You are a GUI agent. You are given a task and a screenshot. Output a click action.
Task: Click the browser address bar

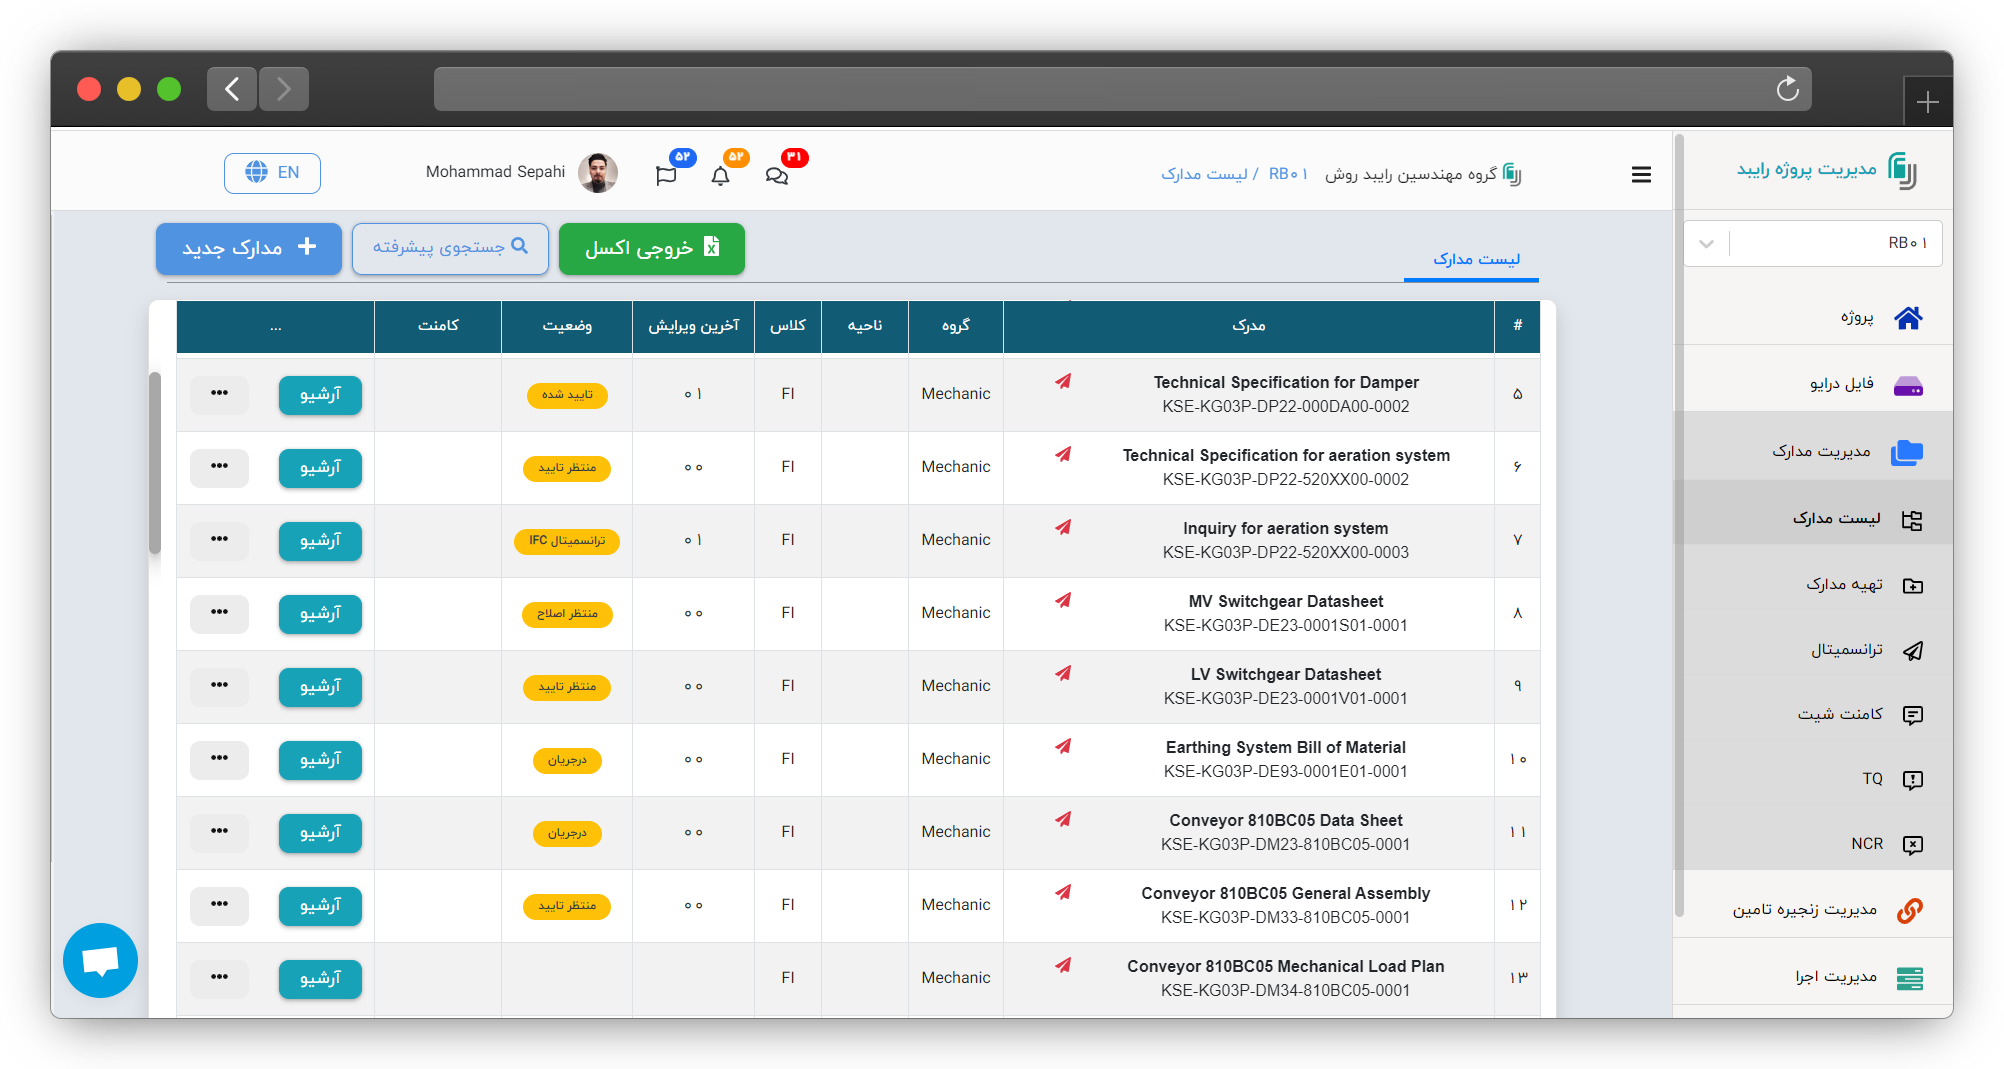point(1122,89)
